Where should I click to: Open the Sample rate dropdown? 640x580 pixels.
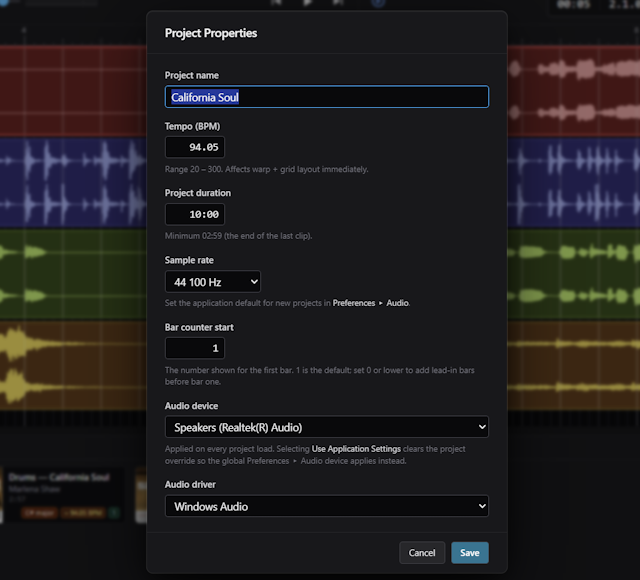pyautogui.click(x=213, y=282)
